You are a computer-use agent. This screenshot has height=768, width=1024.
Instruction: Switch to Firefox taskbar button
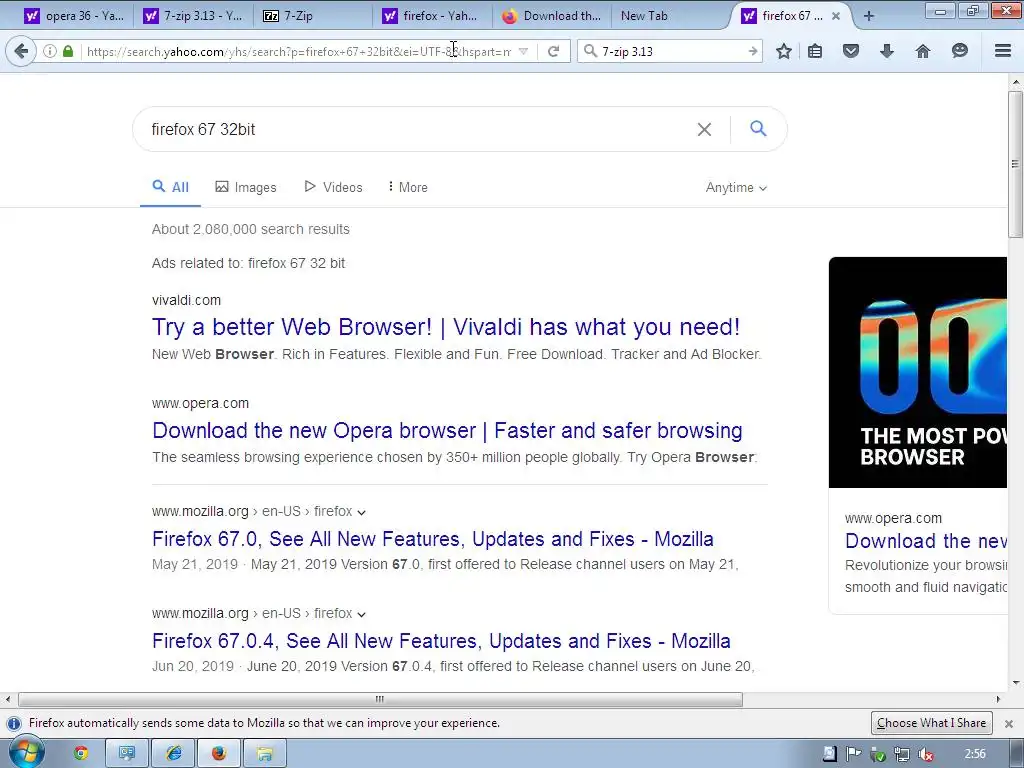click(219, 754)
